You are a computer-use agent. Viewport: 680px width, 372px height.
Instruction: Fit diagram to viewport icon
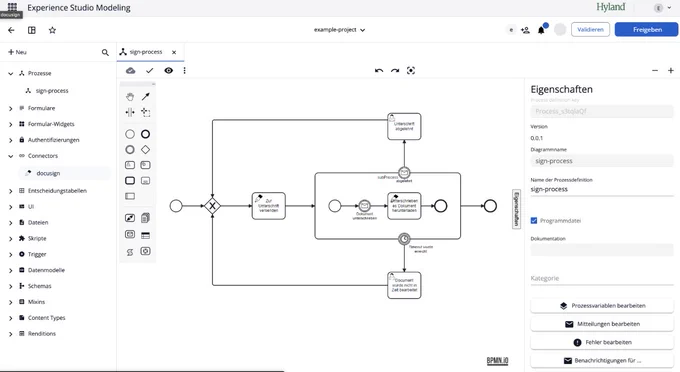pos(411,70)
